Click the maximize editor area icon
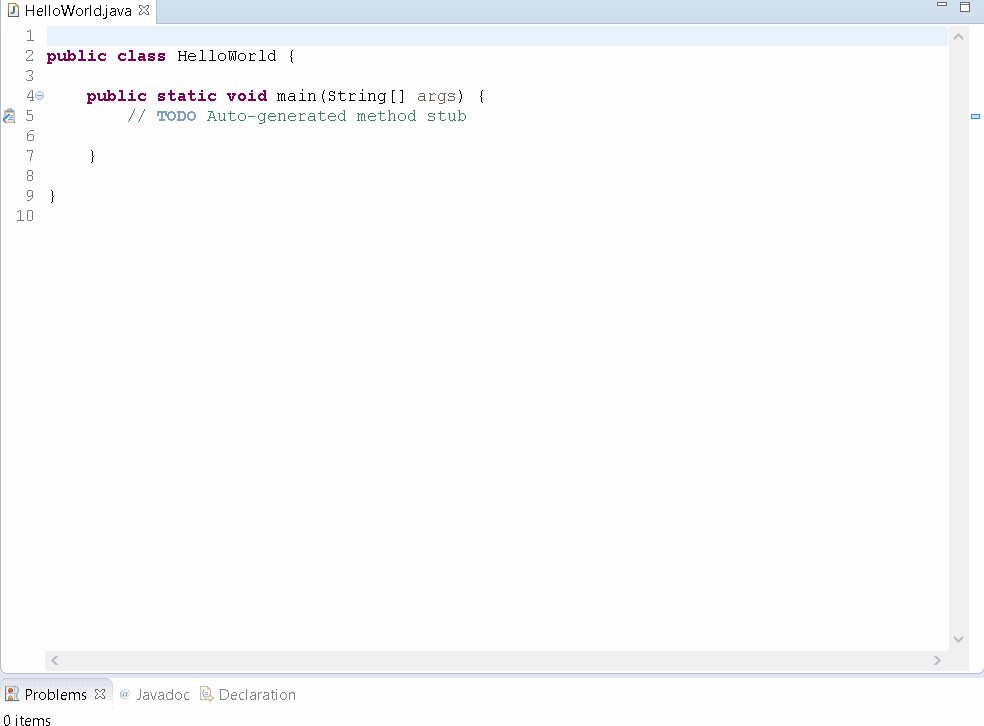Screen dimensions: 984x726 point(964,6)
